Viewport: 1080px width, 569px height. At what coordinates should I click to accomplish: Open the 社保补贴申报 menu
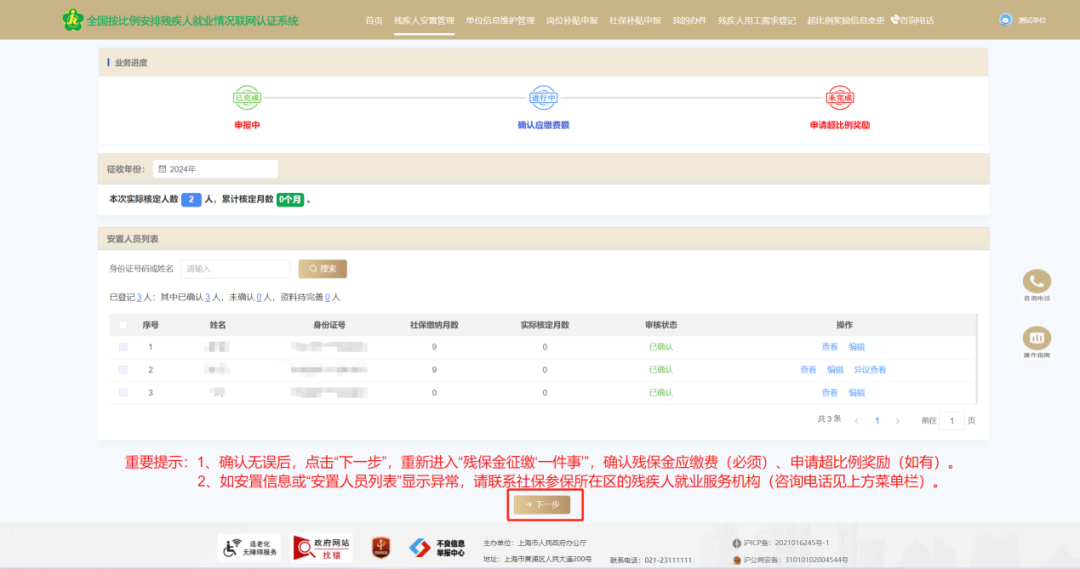(x=635, y=21)
